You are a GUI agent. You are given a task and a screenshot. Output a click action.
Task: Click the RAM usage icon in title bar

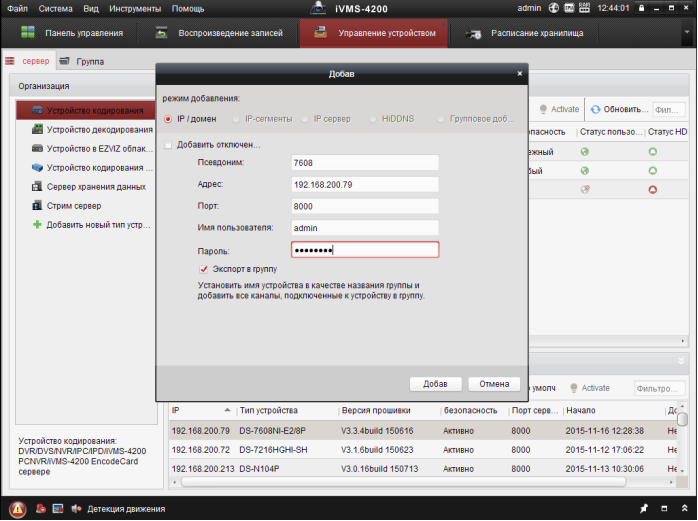[584, 8]
